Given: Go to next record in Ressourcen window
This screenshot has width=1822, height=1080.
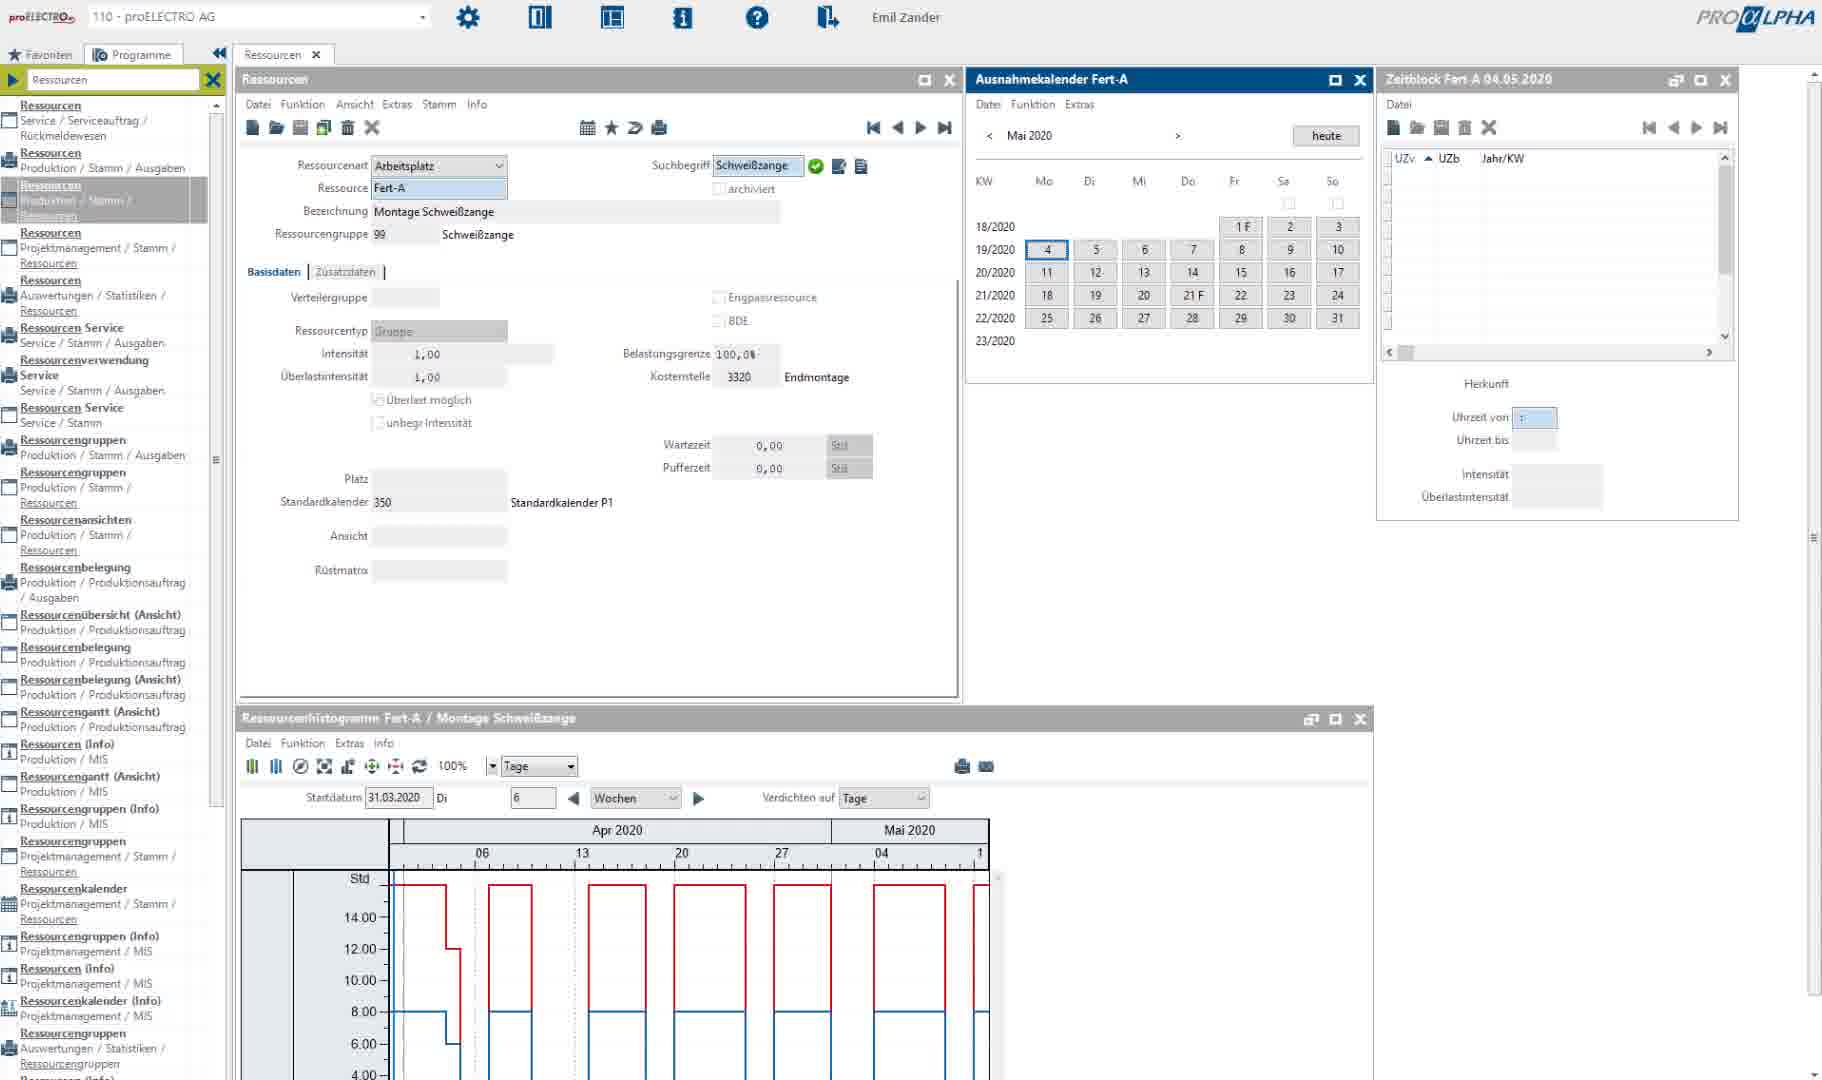Looking at the screenshot, I should tap(921, 128).
